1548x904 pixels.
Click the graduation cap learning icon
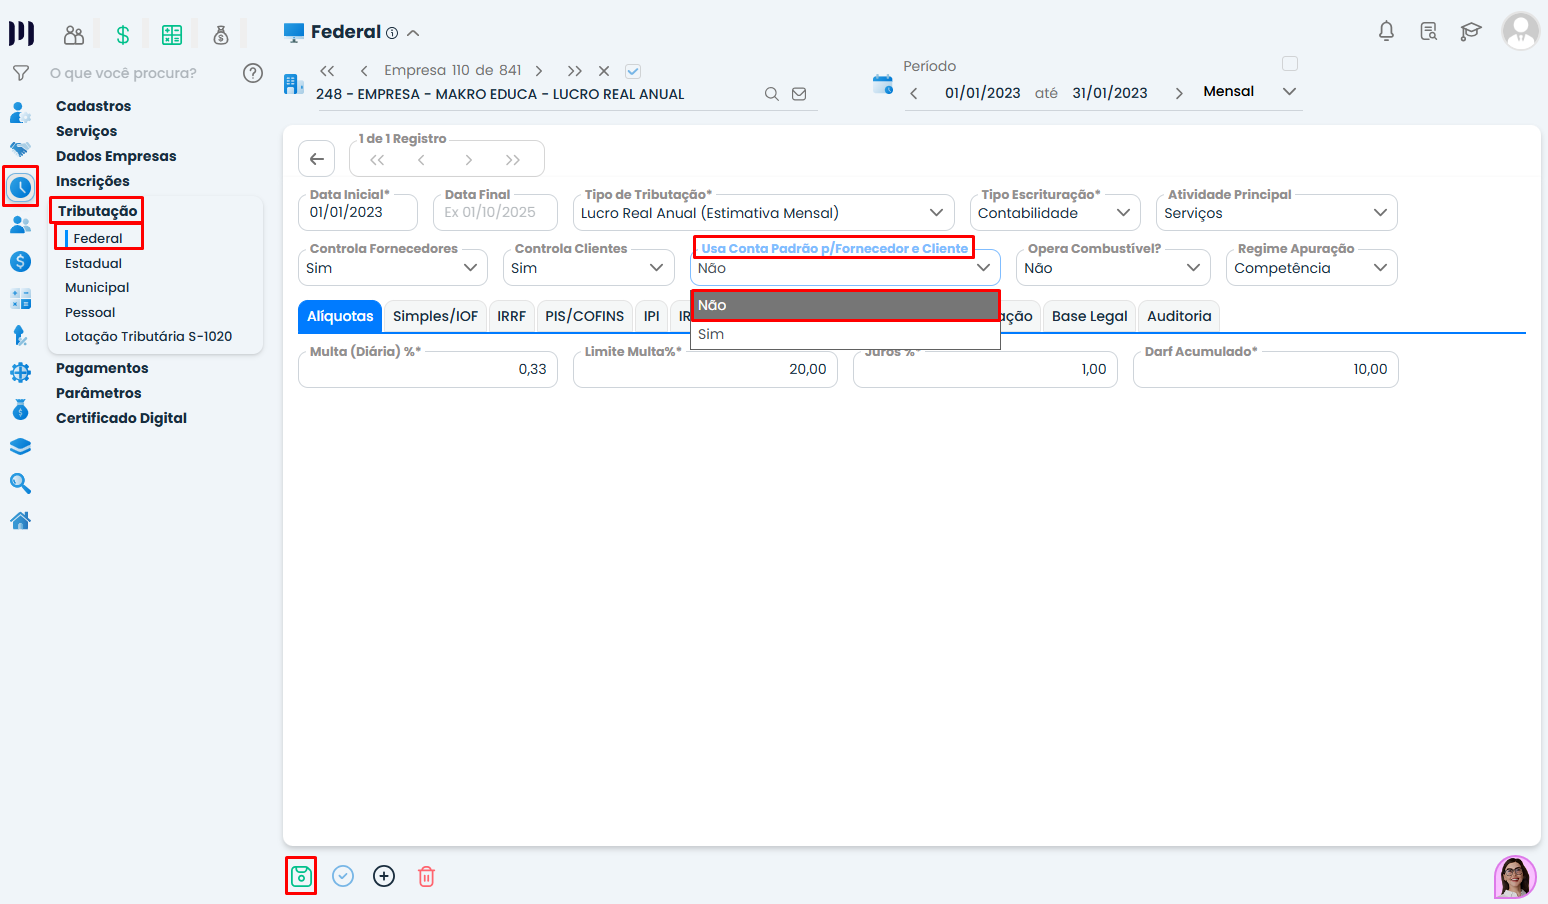1470,31
